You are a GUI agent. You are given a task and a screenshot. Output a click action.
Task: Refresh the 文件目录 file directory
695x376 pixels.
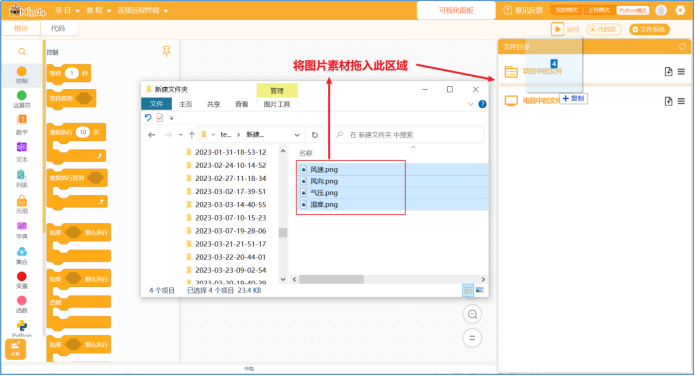tap(682, 47)
